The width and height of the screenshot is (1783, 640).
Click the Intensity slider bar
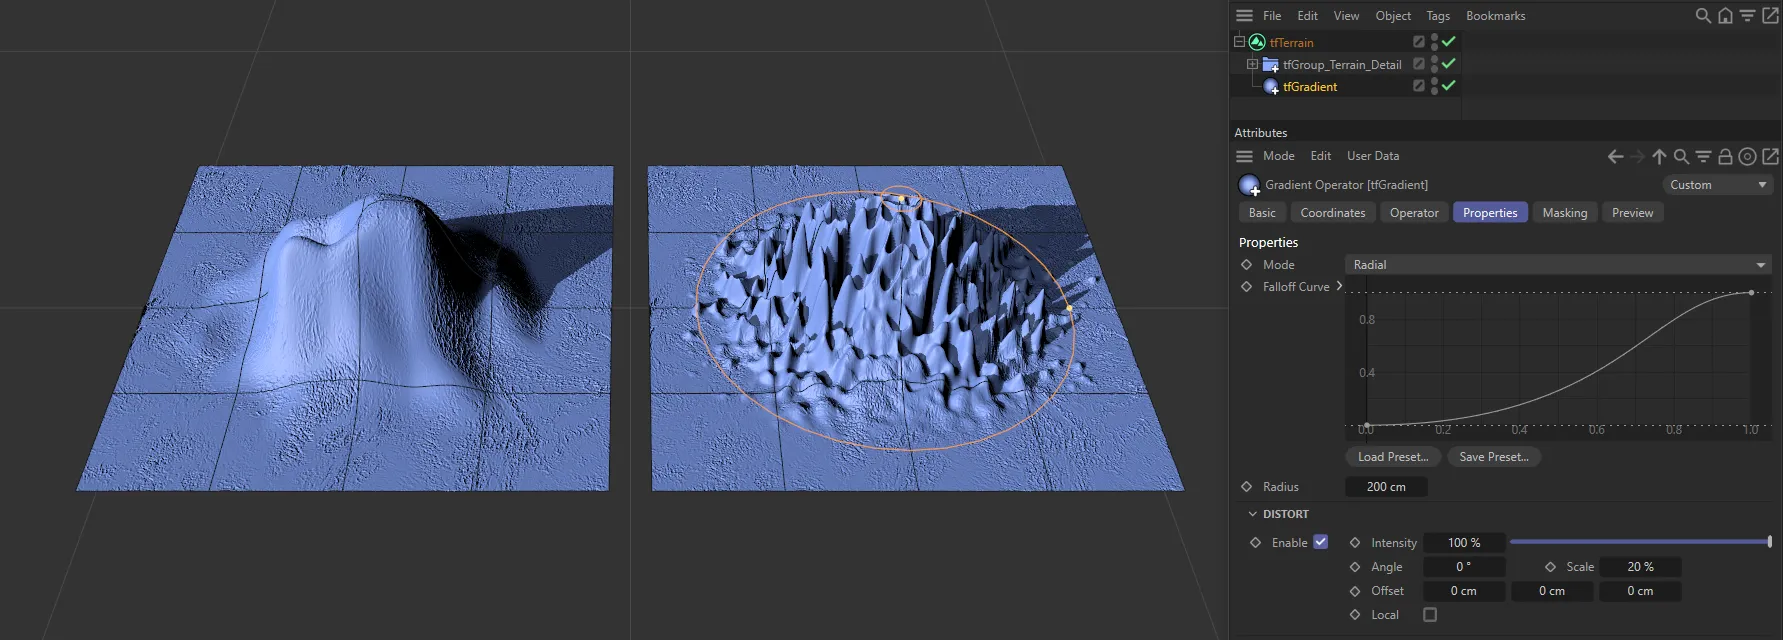[1640, 542]
